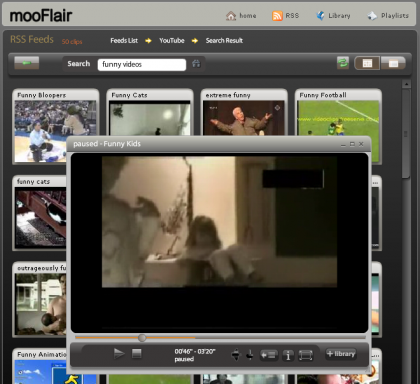Click the scrollbar up arrow
Screen dimensions: 420x384
[x=406, y=84]
